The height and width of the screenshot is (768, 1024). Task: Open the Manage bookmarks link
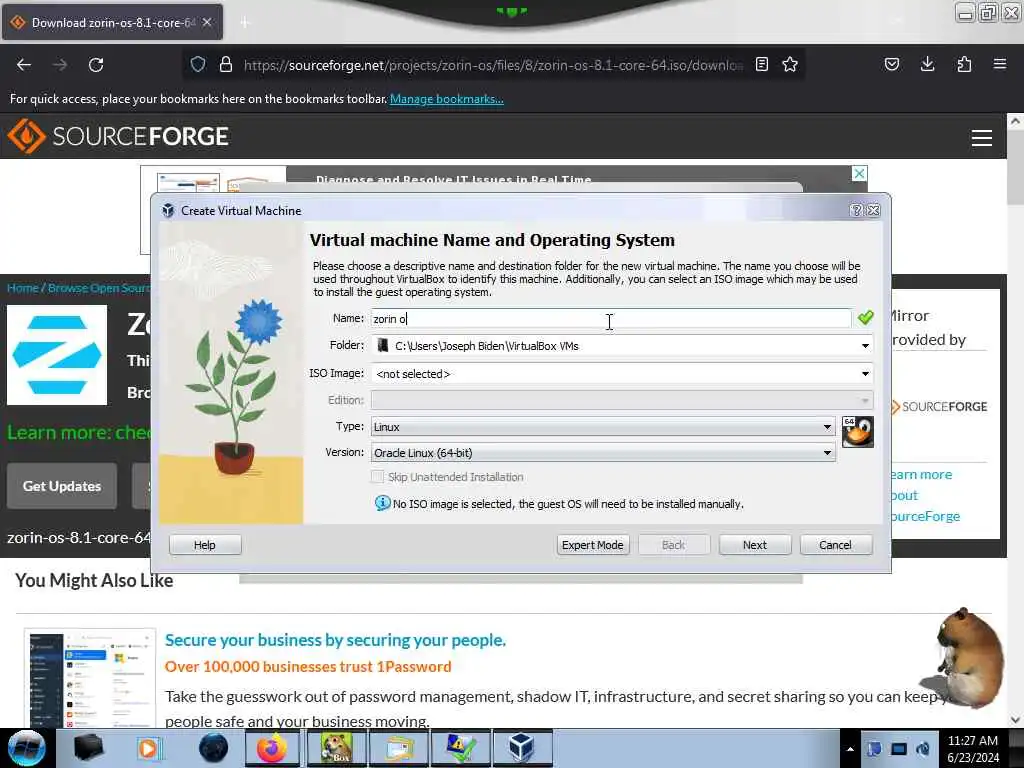[447, 99]
